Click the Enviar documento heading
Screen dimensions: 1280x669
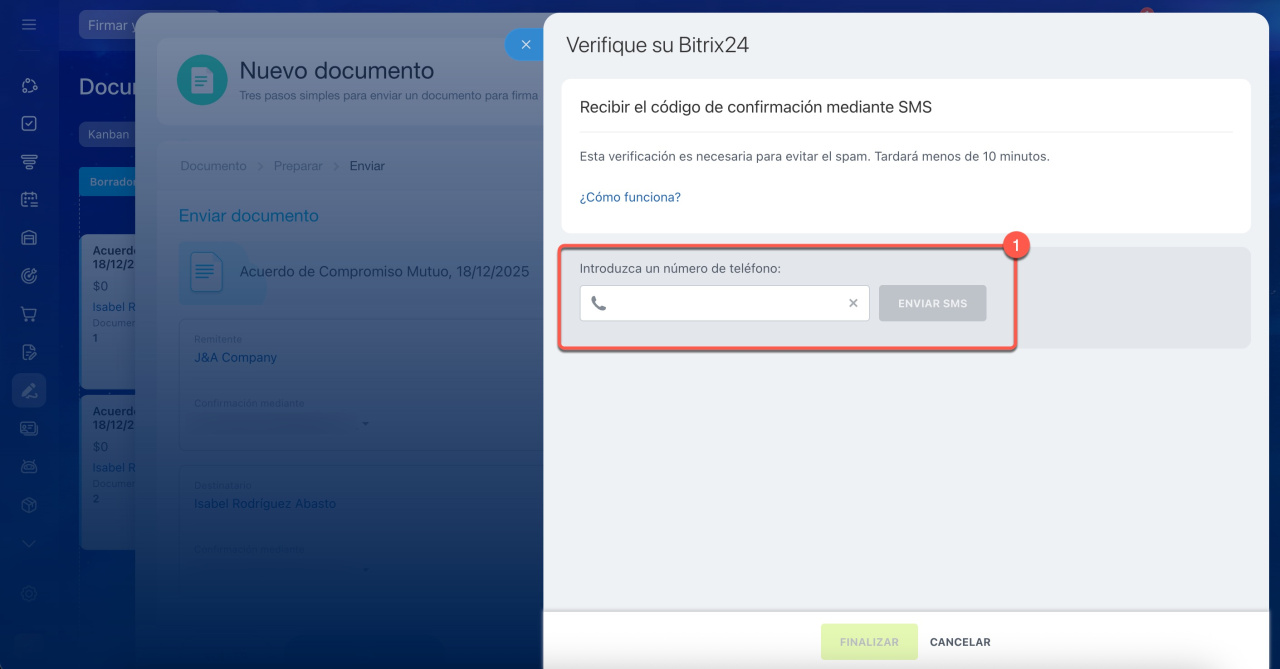(x=248, y=215)
